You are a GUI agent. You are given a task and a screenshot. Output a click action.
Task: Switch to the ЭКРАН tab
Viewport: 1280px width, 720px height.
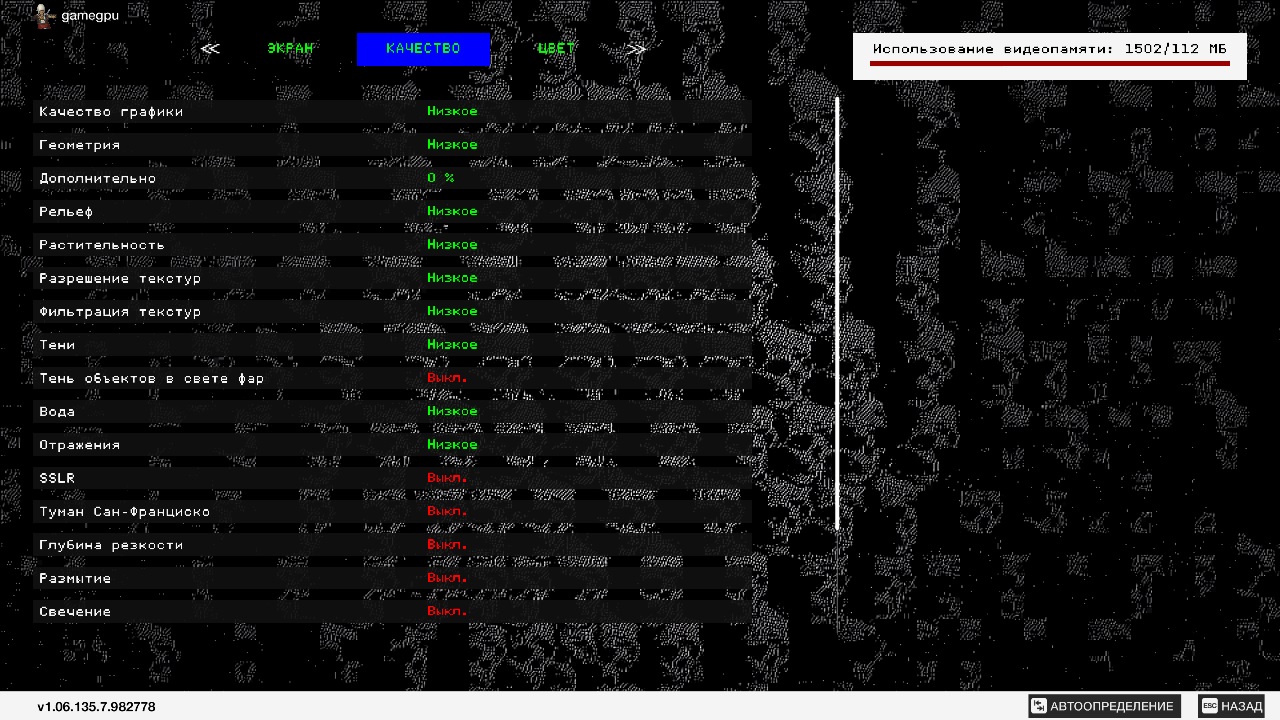tap(291, 49)
